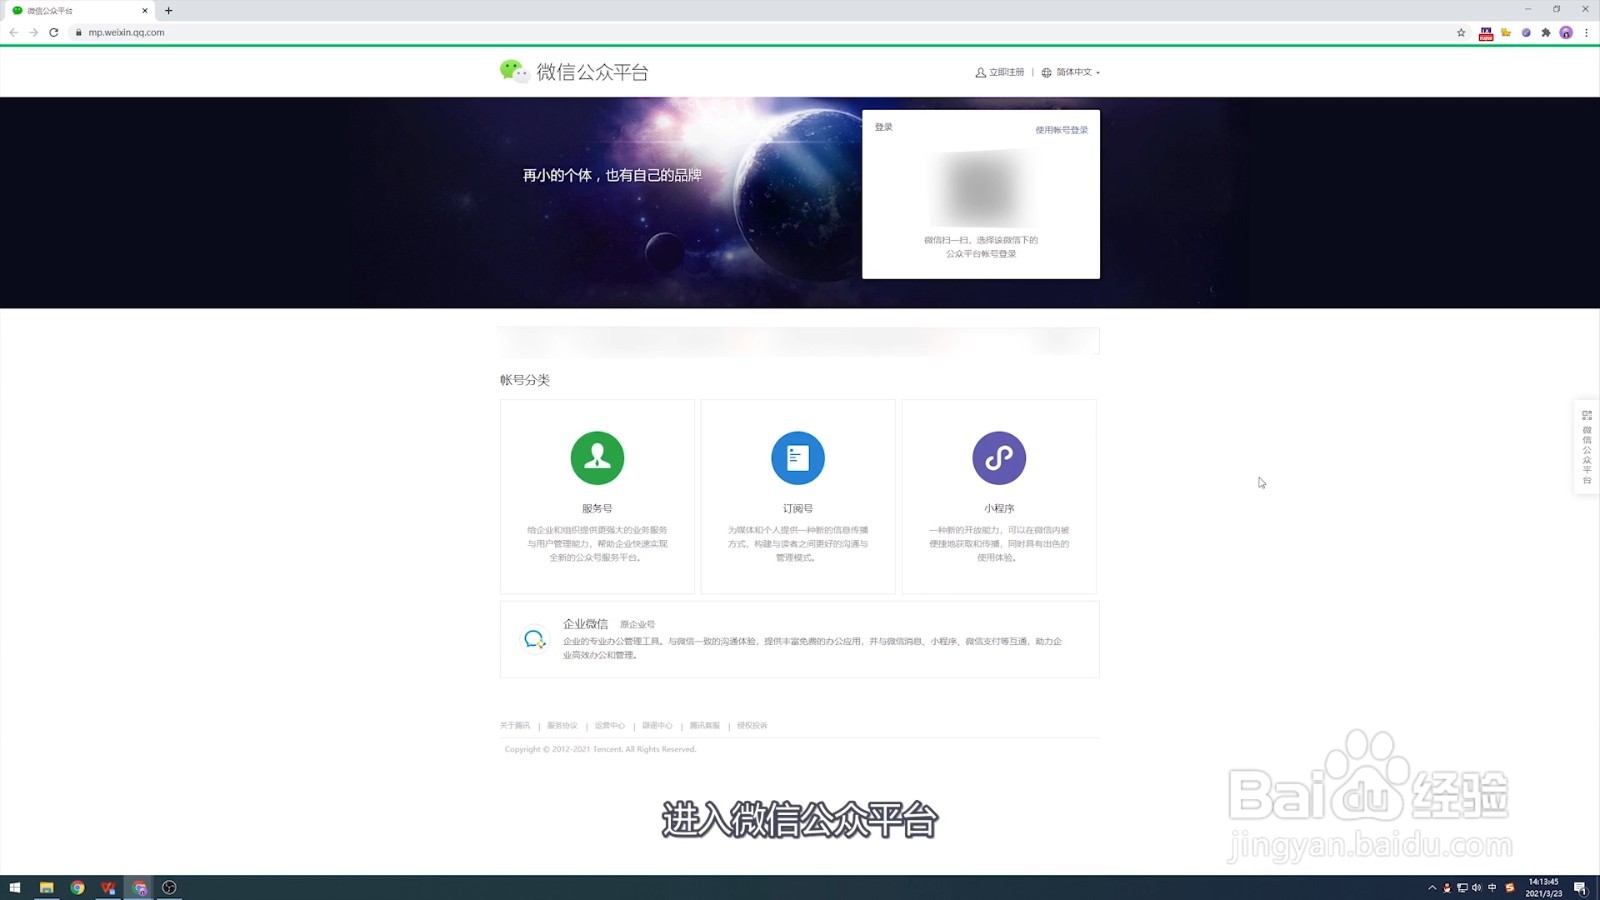Expand hidden system tray icons
The height and width of the screenshot is (900, 1600).
click(x=1432, y=888)
